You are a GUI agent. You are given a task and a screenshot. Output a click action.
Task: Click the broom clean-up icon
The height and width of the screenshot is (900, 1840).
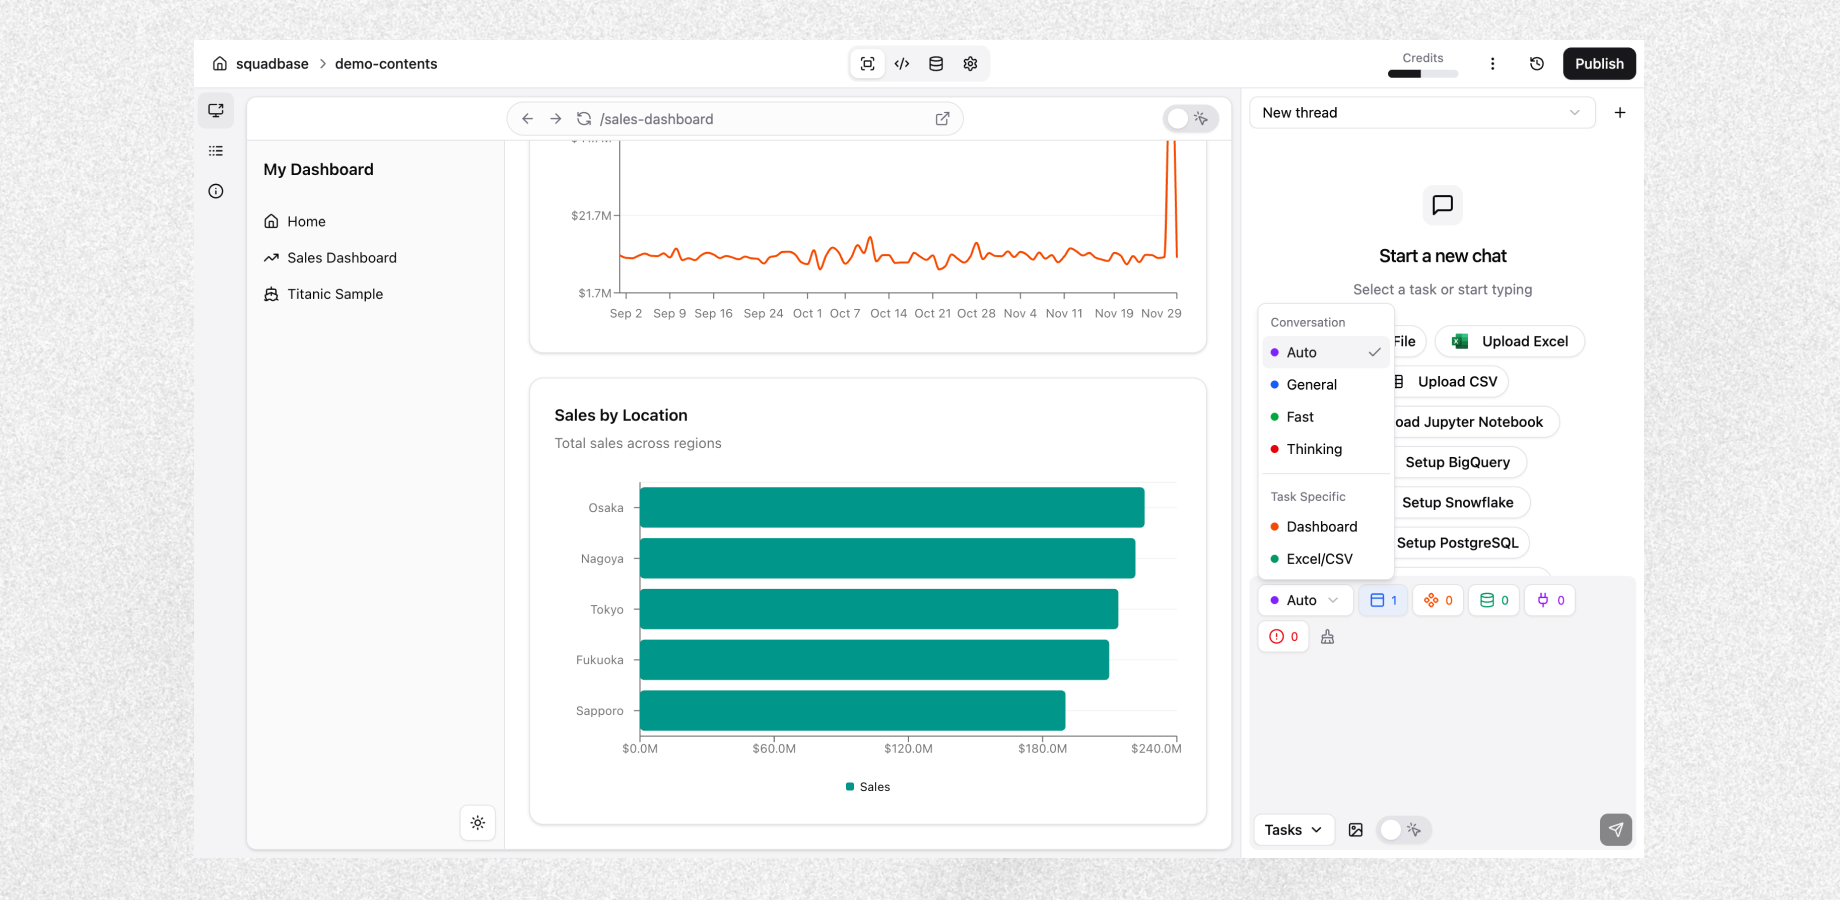click(x=1328, y=637)
